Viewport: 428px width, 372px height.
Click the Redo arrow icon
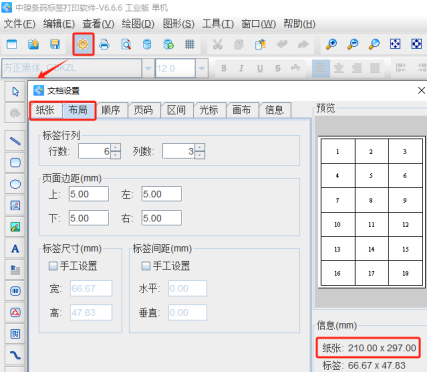coord(303,44)
